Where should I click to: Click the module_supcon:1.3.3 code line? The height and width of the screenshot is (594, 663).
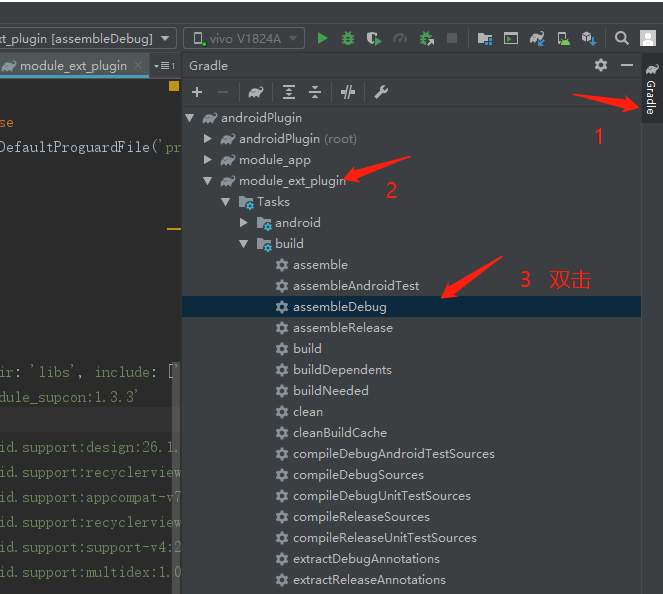click(69, 397)
